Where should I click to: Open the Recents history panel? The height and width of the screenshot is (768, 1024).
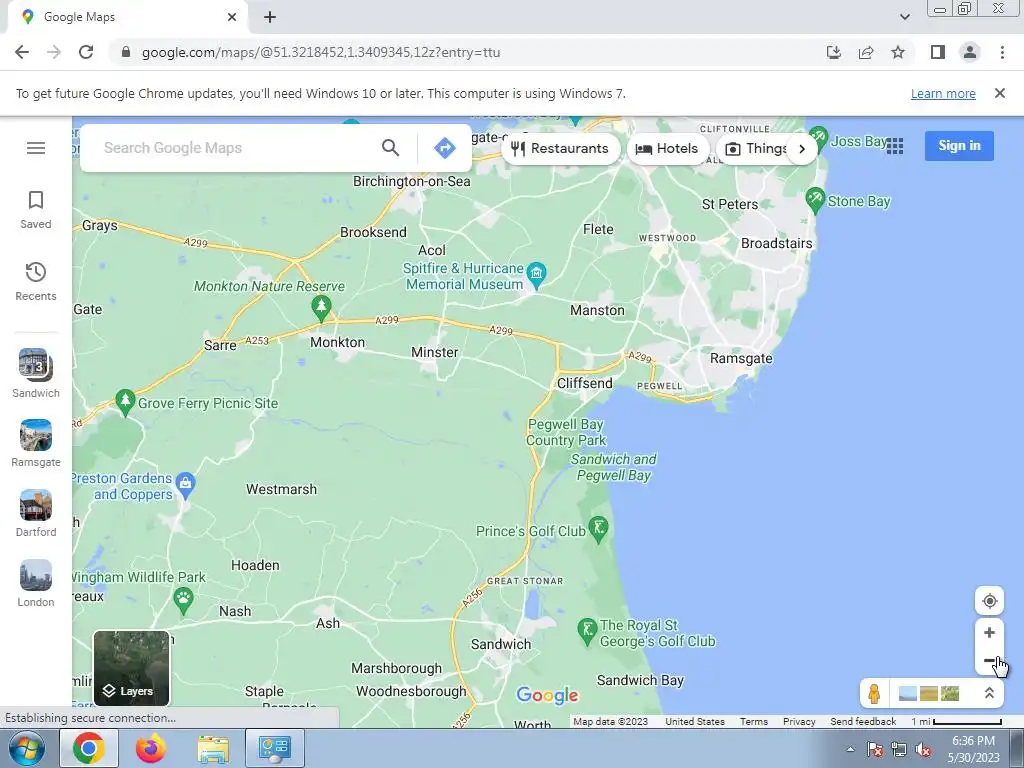pos(36,281)
